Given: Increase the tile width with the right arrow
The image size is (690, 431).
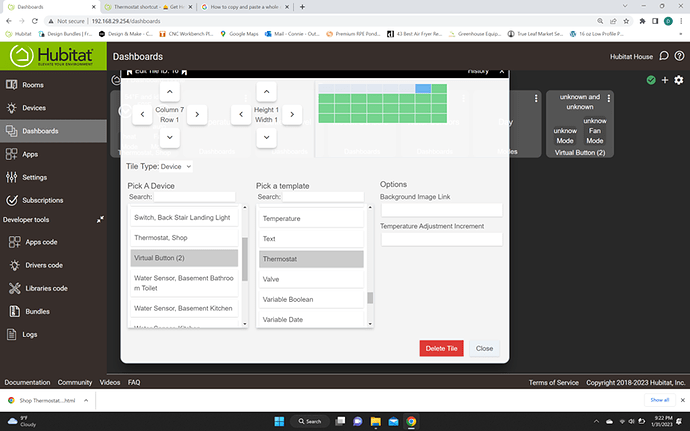Looking at the screenshot, I should pyautogui.click(x=292, y=114).
